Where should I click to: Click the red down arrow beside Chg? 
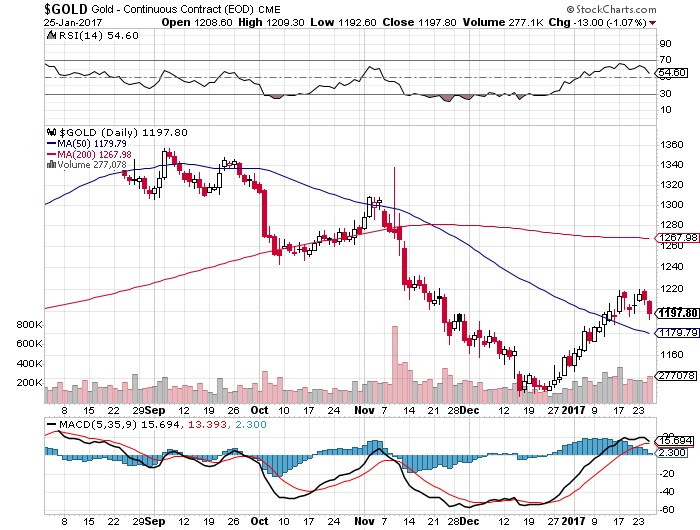click(x=653, y=23)
